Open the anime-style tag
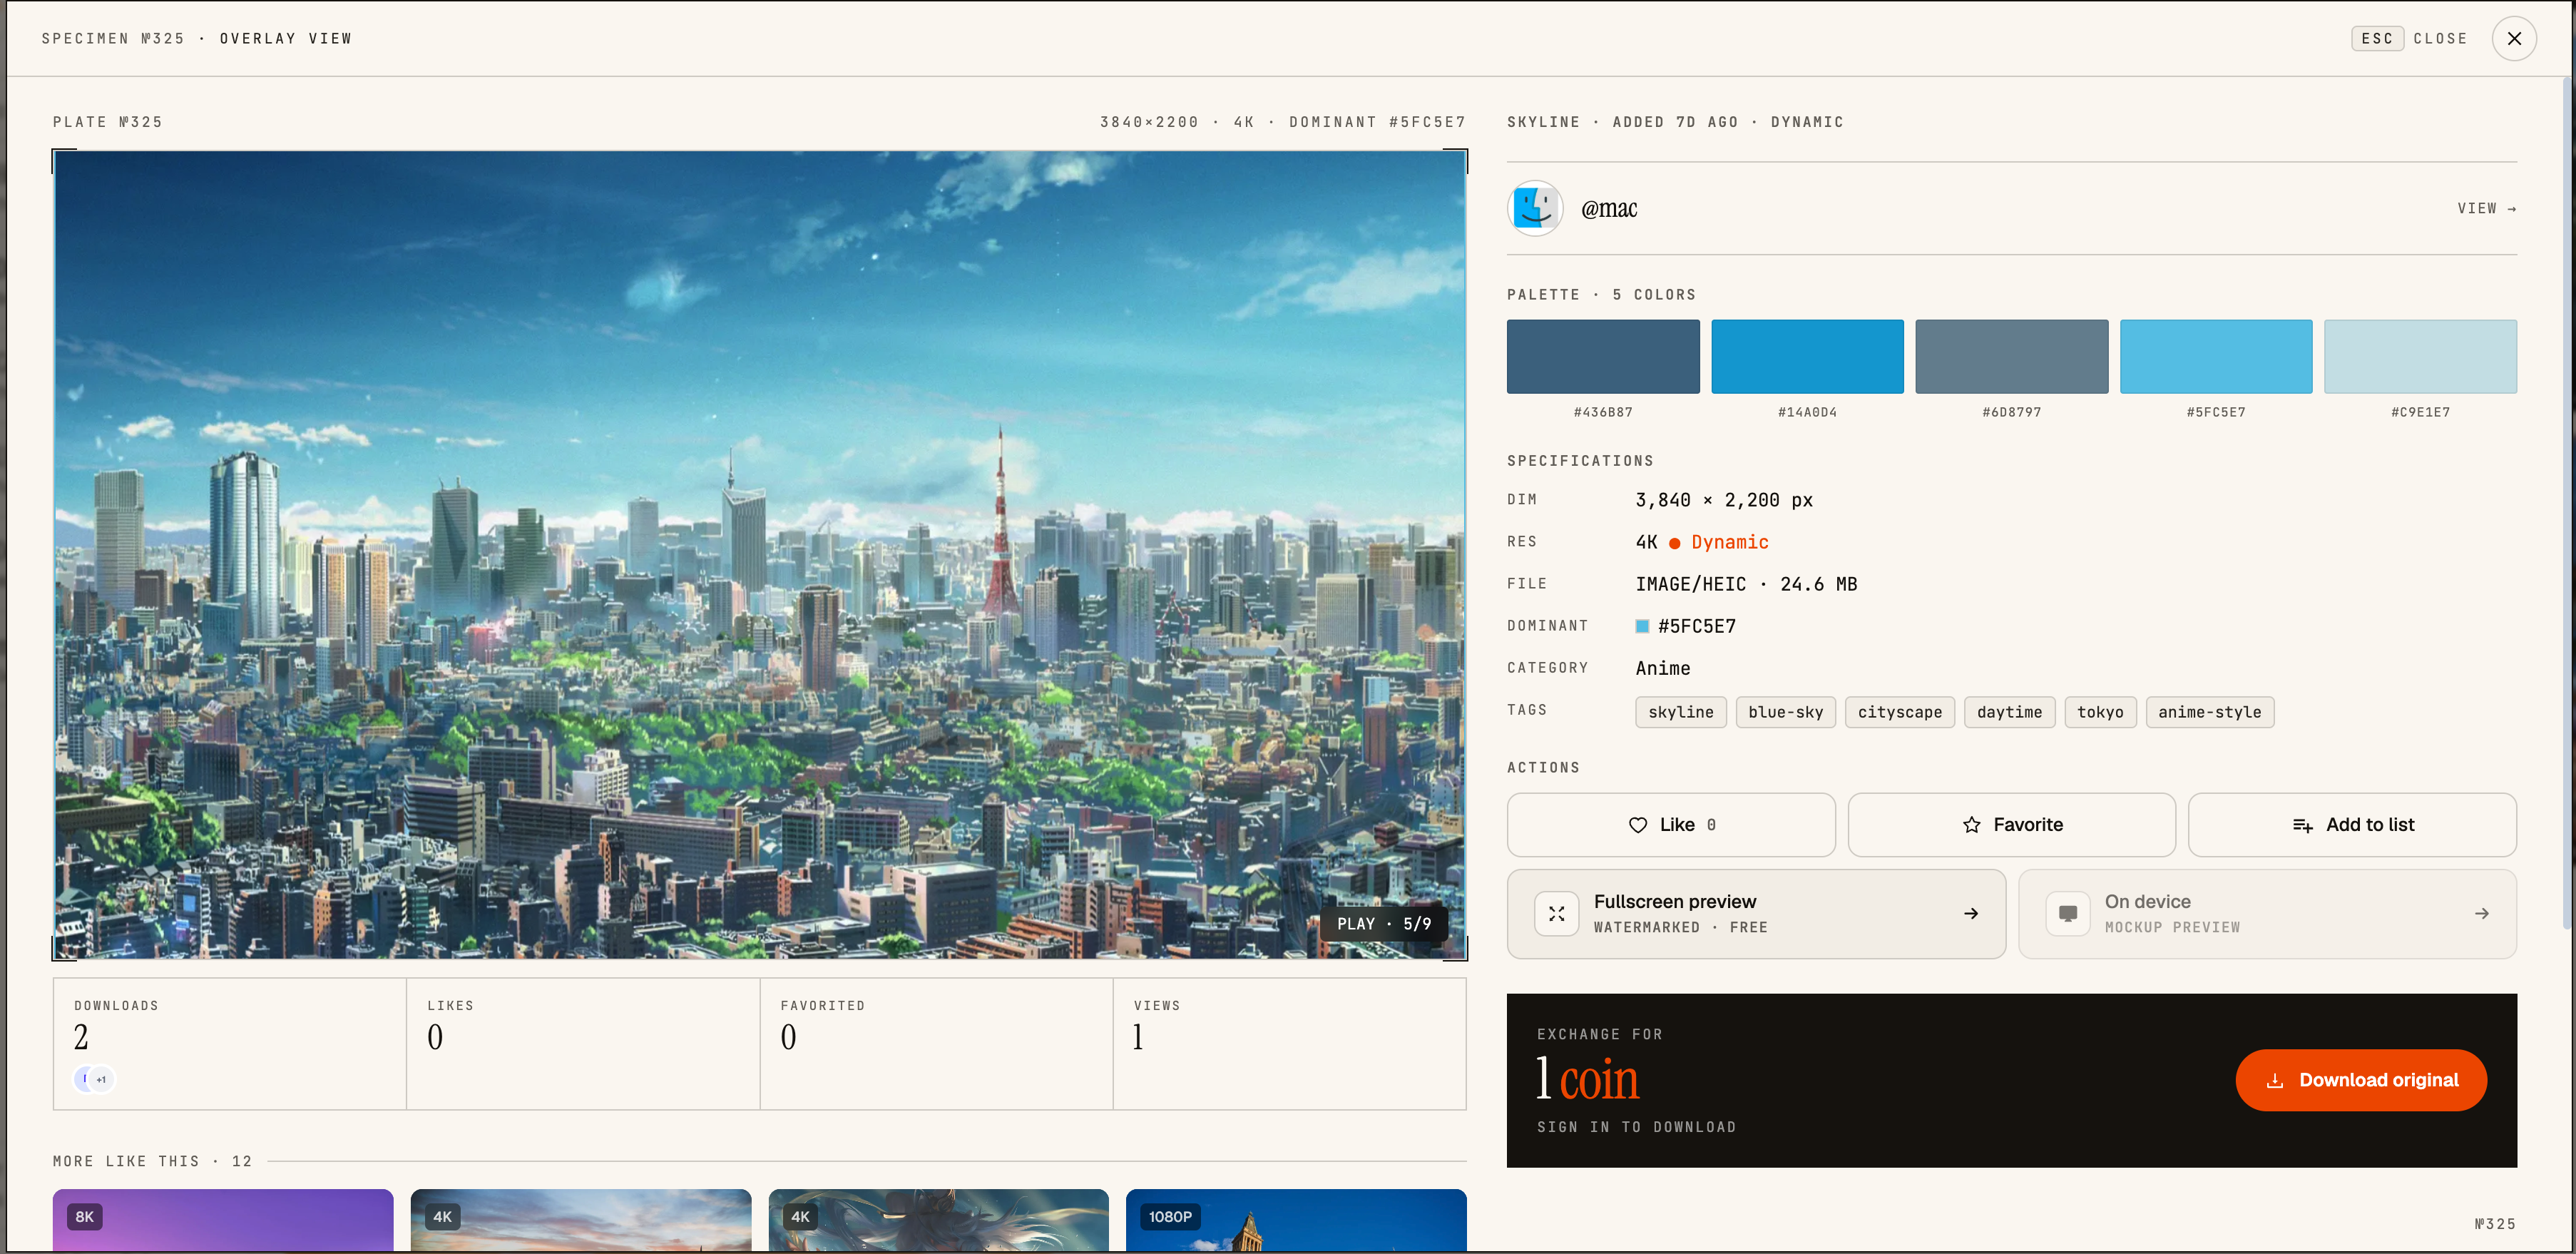The image size is (2576, 1254). [2209, 712]
